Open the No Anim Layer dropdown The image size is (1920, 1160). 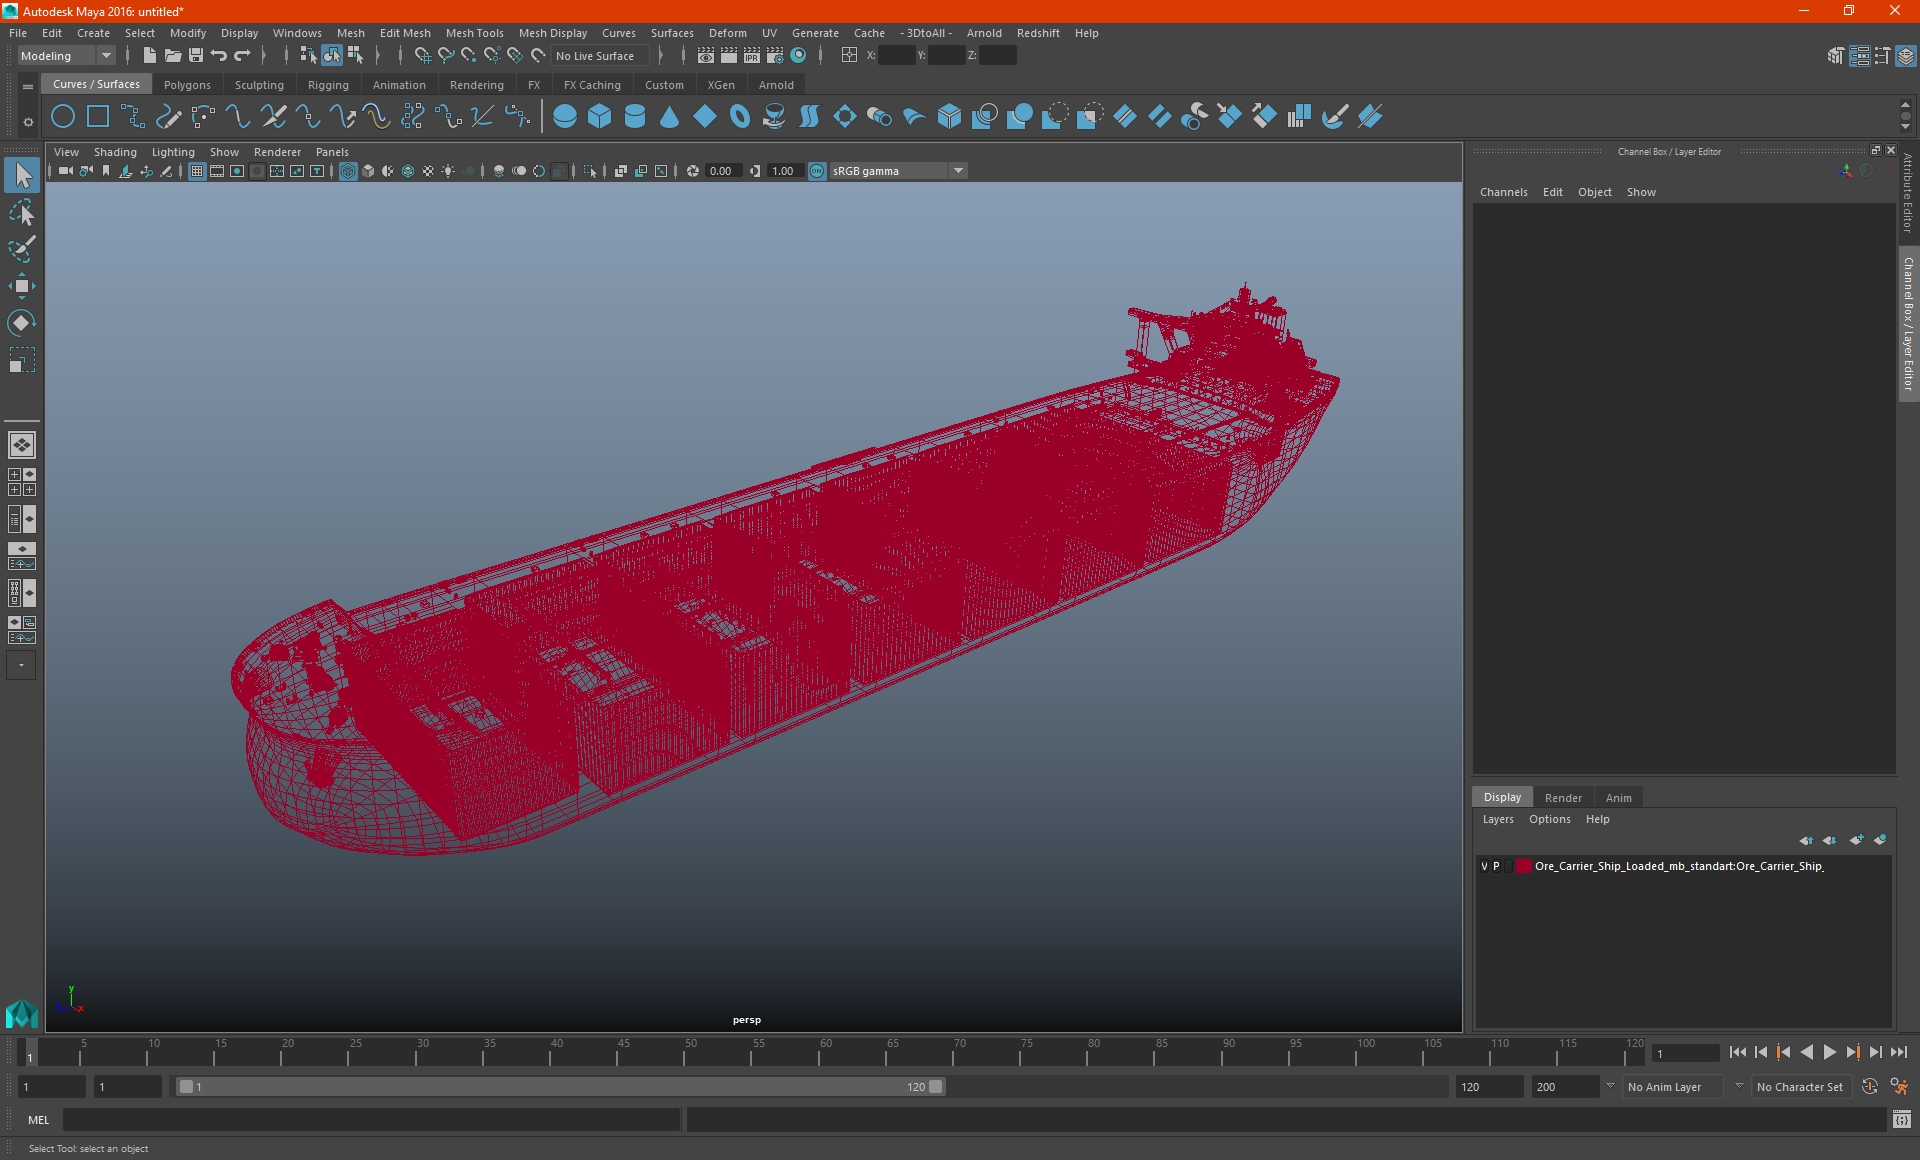[x=1674, y=1087]
